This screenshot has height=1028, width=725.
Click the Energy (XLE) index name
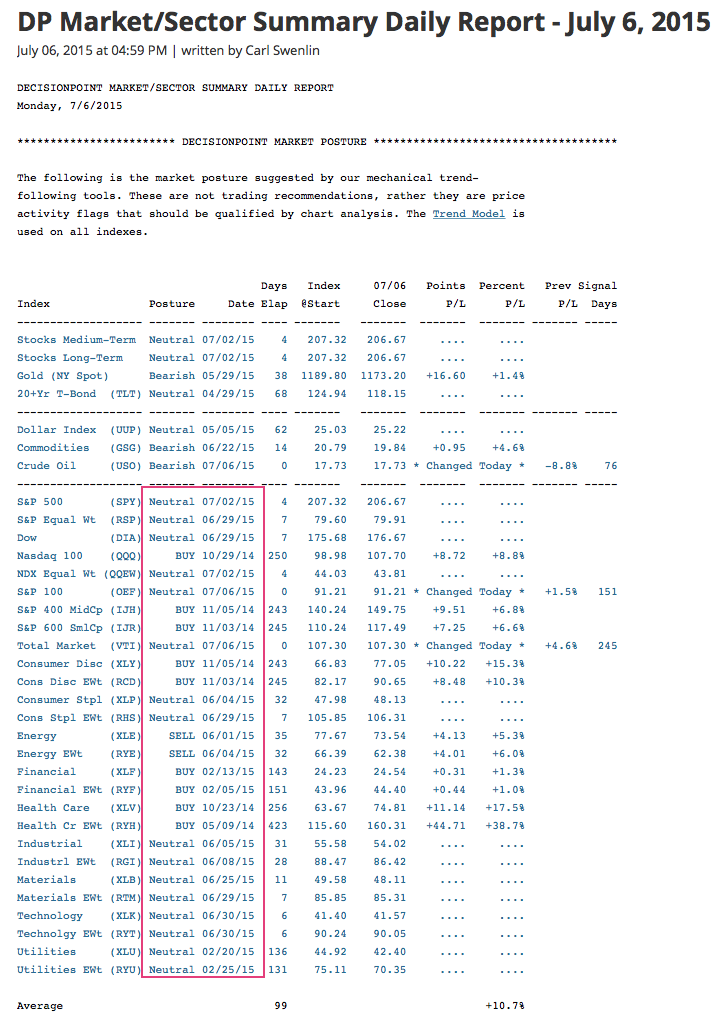coord(79,736)
